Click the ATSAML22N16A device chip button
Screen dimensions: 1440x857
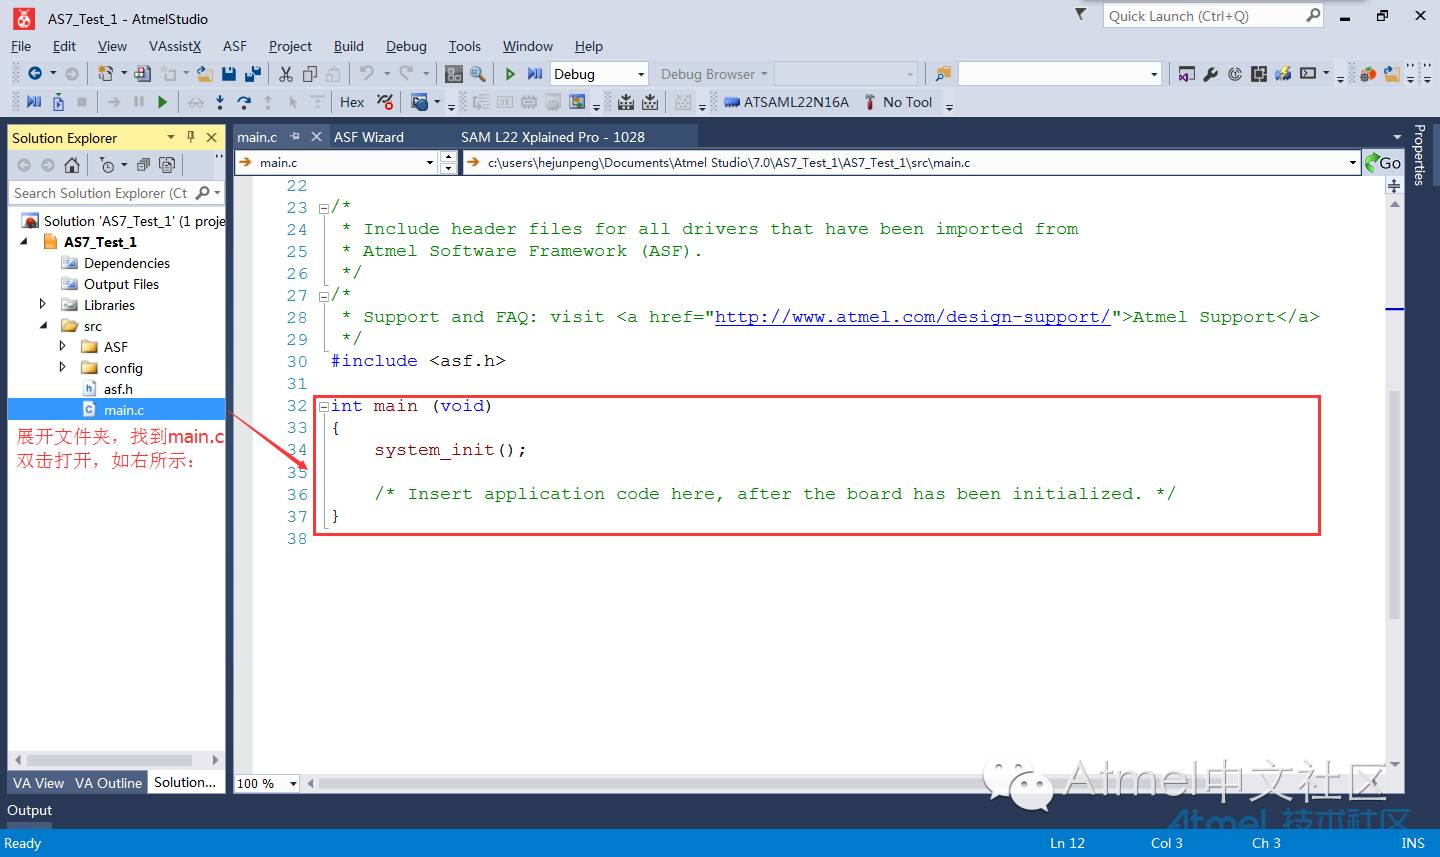coord(786,102)
